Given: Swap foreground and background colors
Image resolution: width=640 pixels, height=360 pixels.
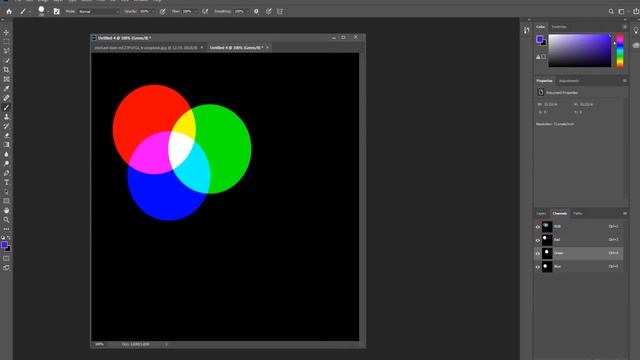Looking at the screenshot, I should (x=9, y=238).
